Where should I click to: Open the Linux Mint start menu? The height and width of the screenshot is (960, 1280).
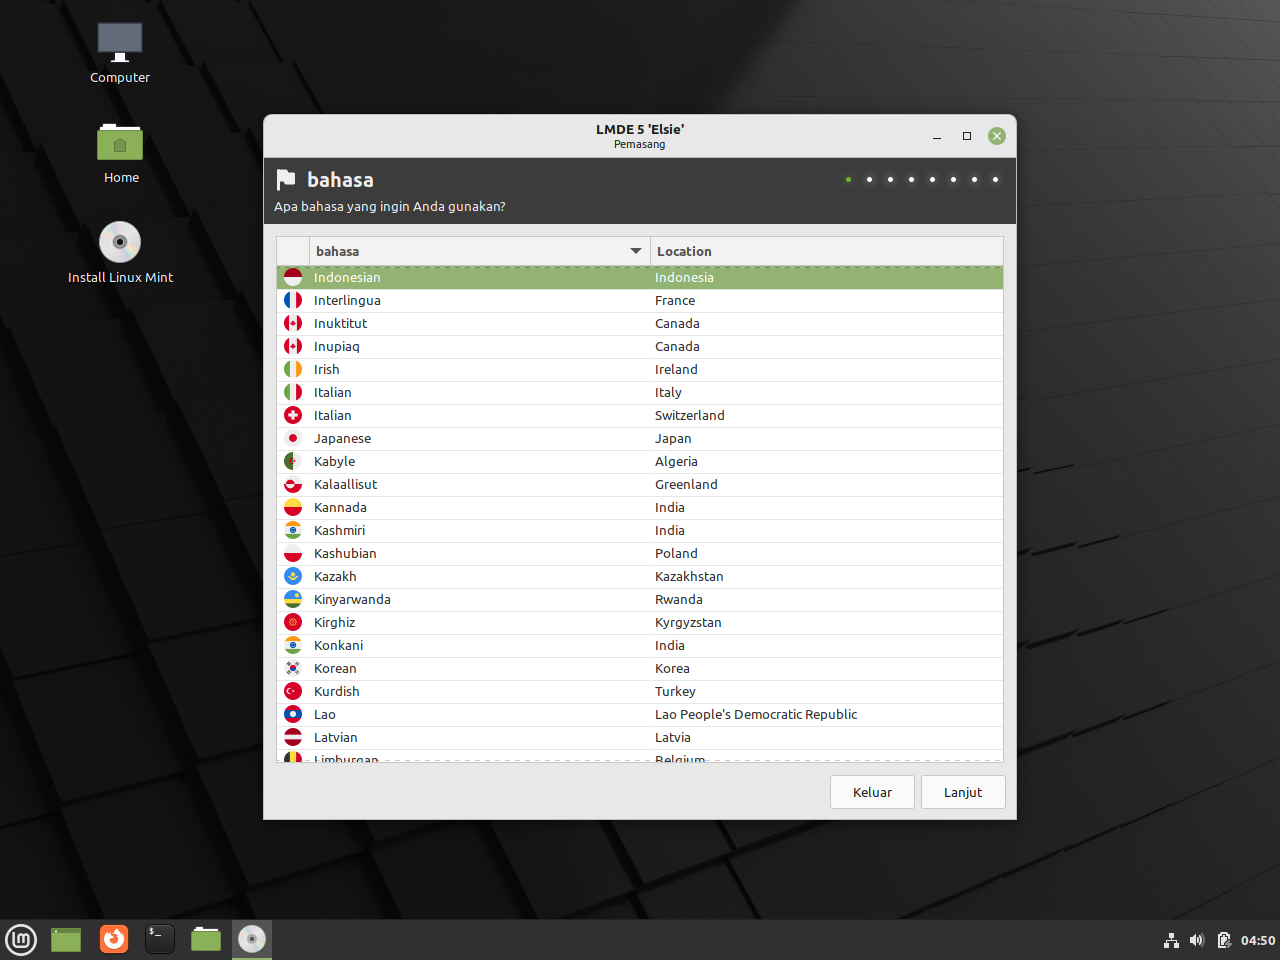point(21,940)
